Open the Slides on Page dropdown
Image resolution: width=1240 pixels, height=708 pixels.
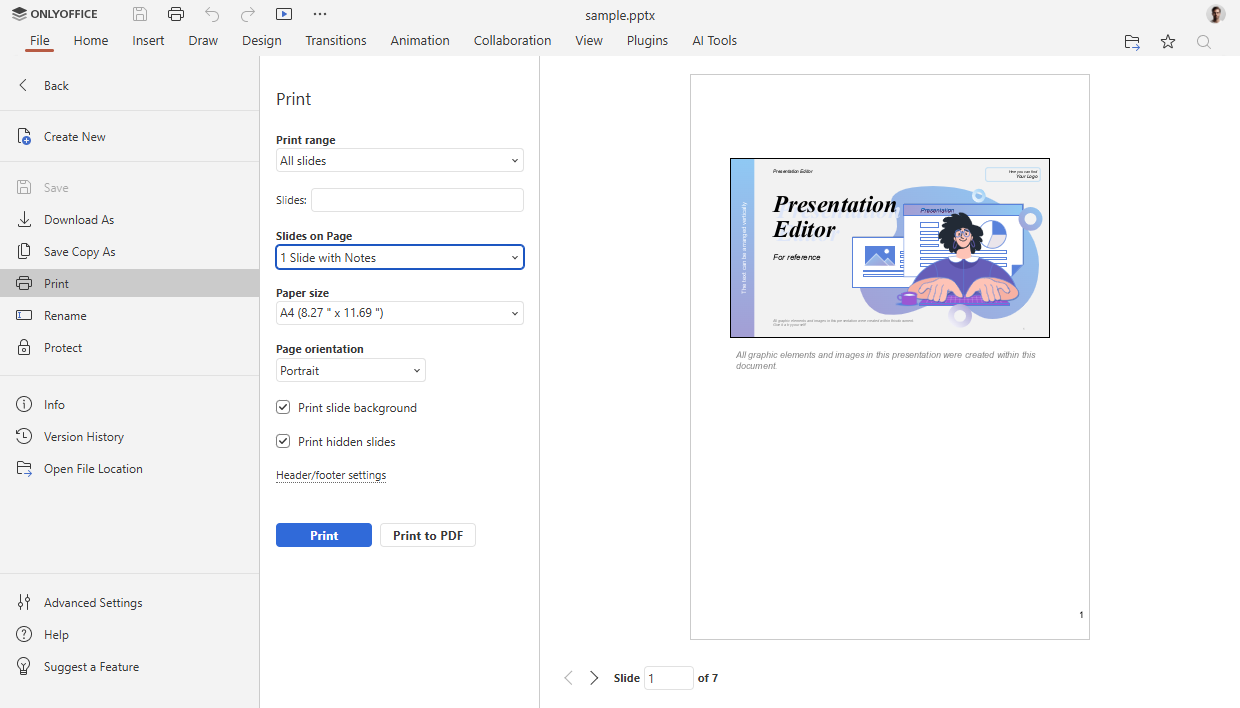click(400, 258)
